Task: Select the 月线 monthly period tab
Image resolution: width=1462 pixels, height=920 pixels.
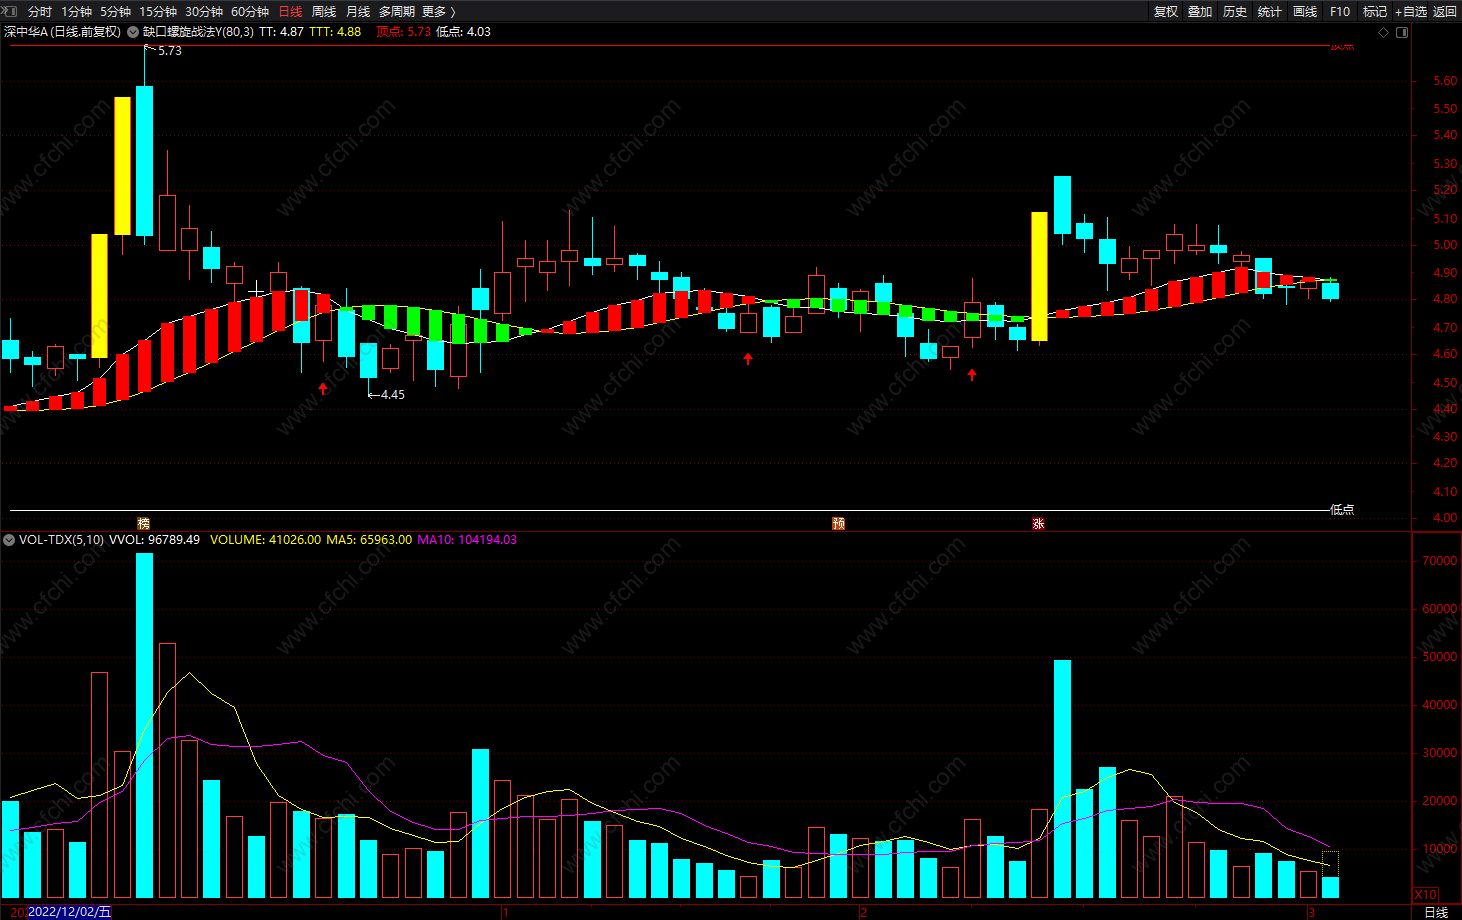Action: point(358,12)
